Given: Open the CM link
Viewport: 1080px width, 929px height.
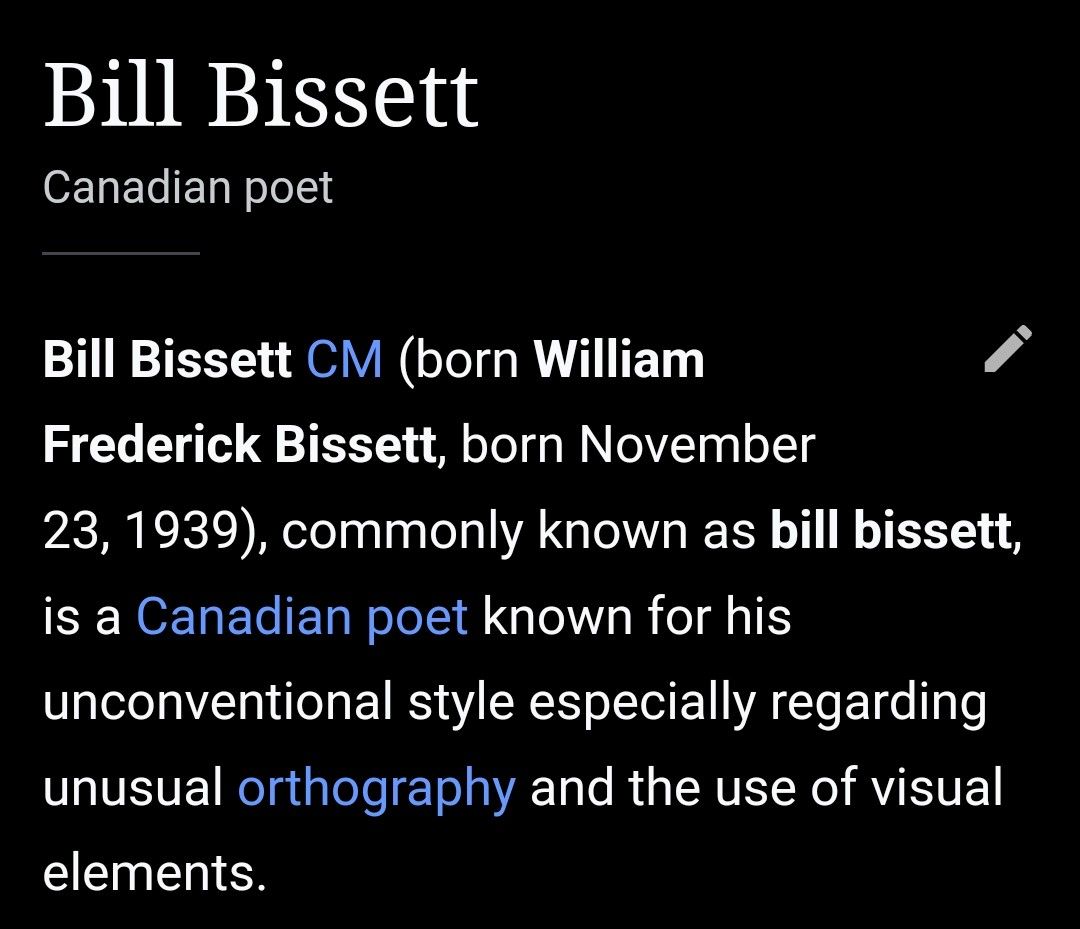Looking at the screenshot, I should 344,359.
